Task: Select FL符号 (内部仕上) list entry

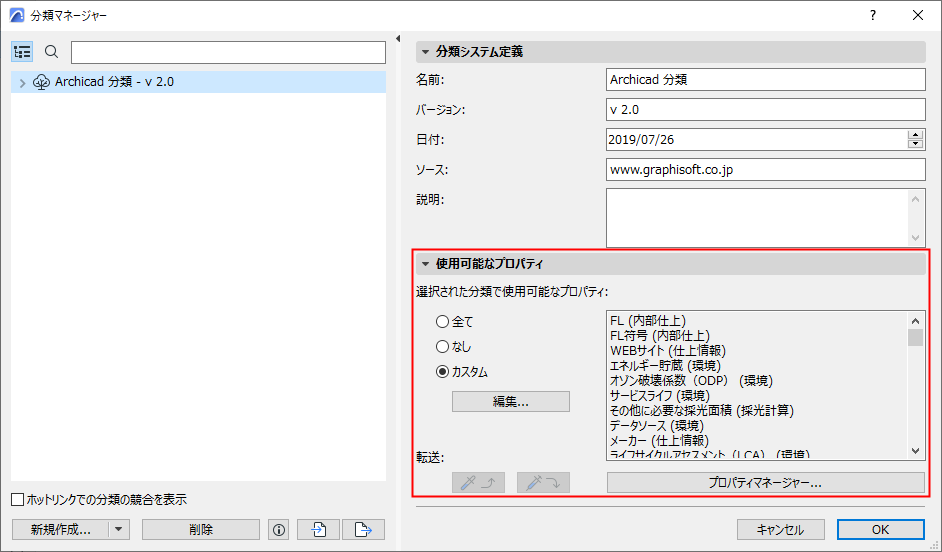Action: click(660, 336)
